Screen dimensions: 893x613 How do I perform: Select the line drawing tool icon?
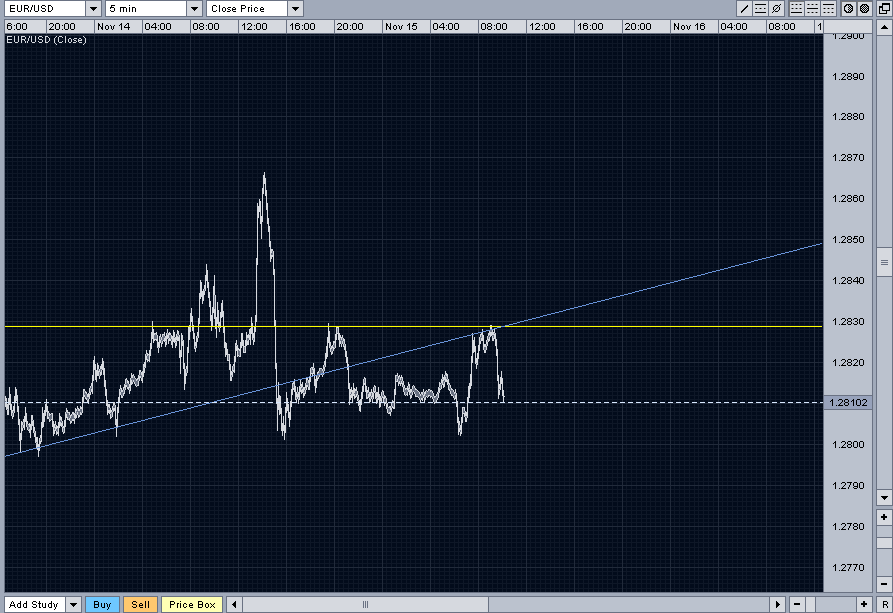point(744,8)
